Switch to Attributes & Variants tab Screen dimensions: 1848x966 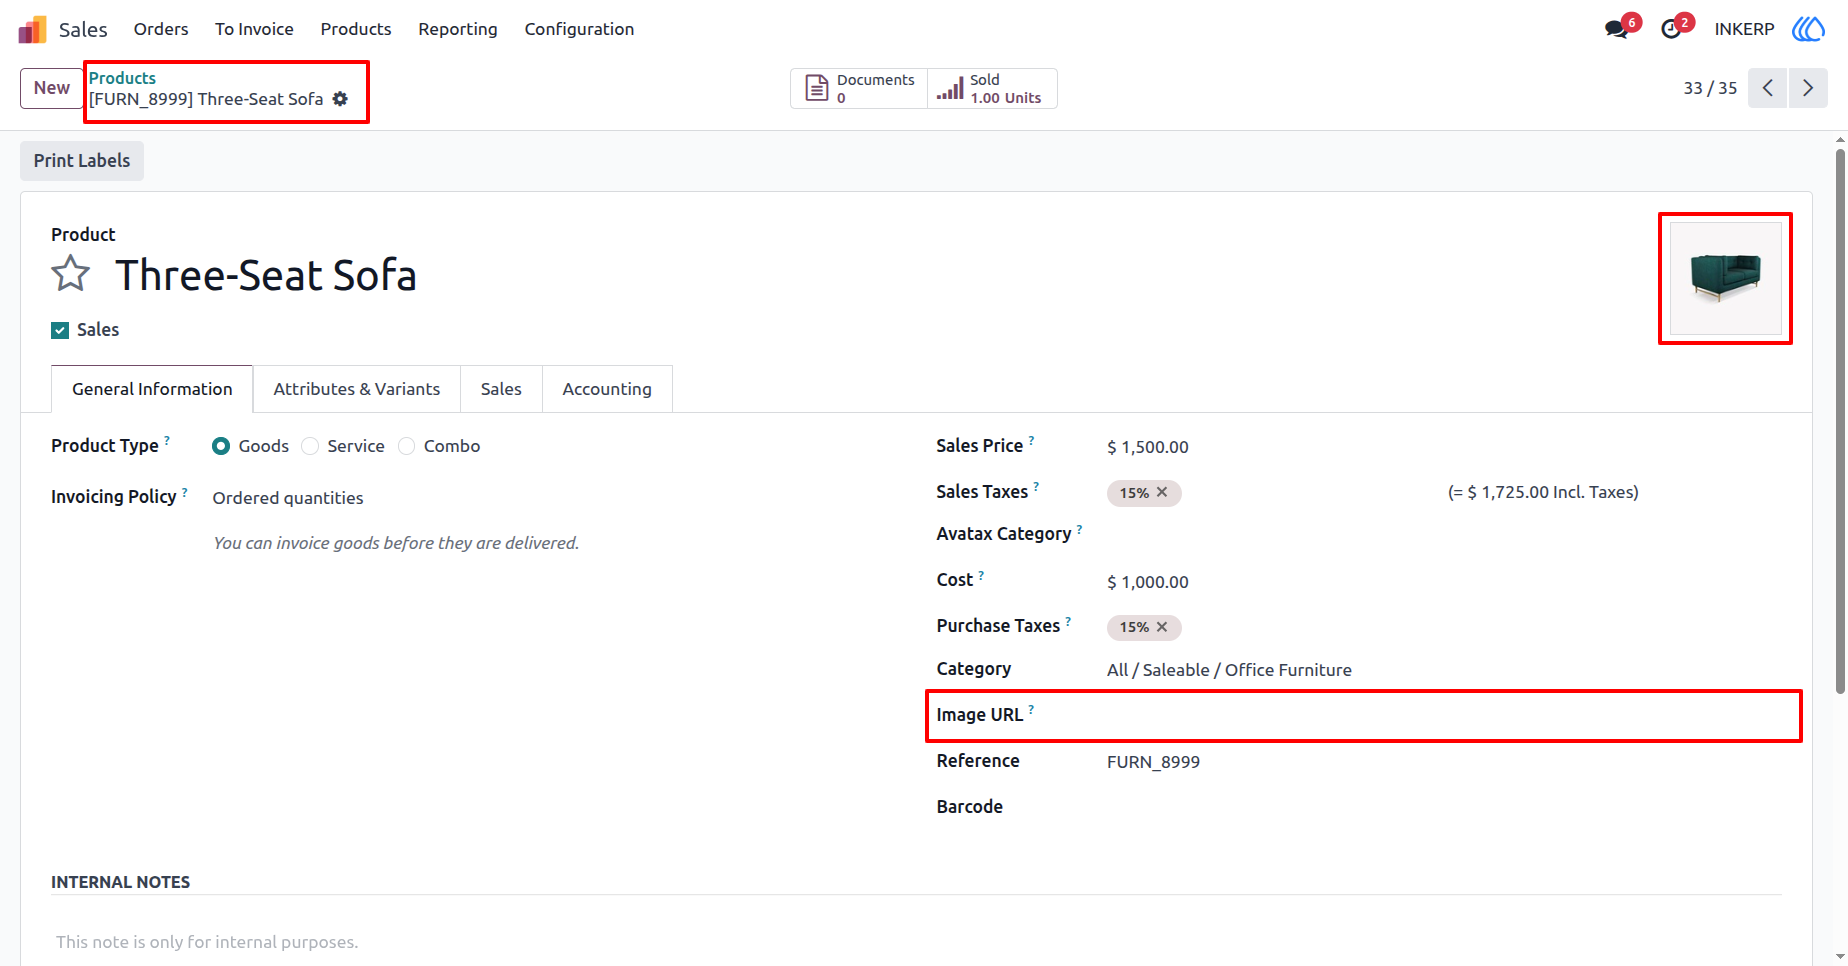pyautogui.click(x=357, y=389)
